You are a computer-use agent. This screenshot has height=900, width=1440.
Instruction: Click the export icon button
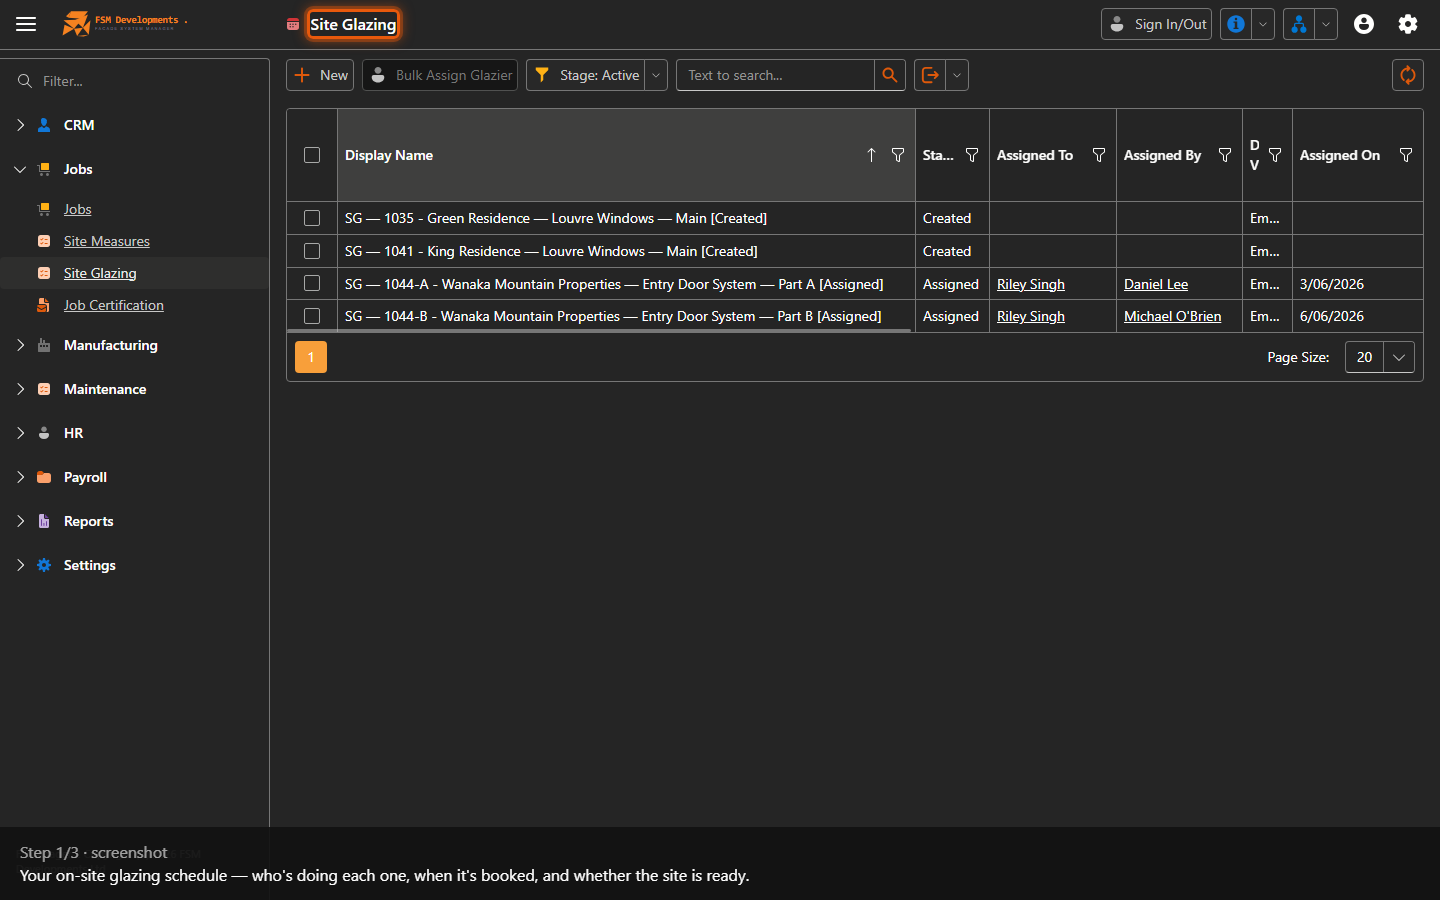[x=930, y=75]
